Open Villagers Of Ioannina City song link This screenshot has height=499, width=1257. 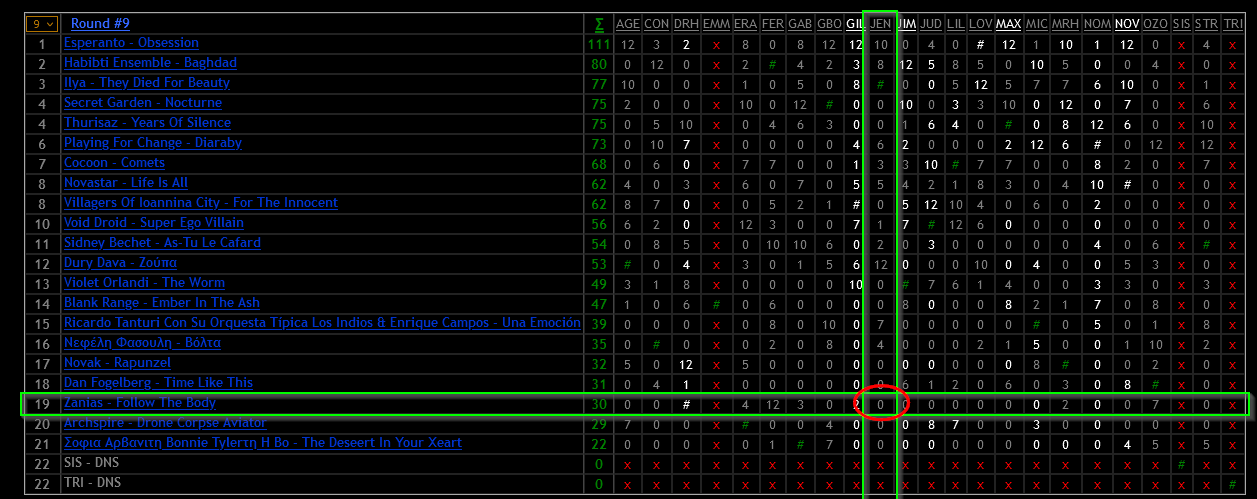pyautogui.click(x=201, y=203)
